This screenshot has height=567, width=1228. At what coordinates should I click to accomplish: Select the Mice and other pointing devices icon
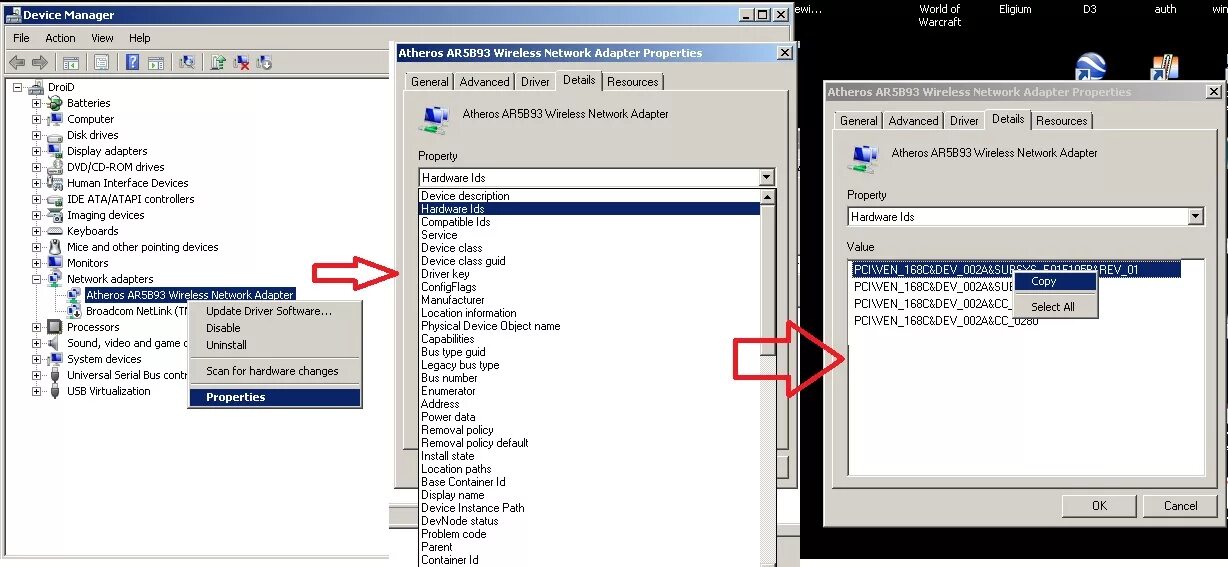(x=56, y=247)
